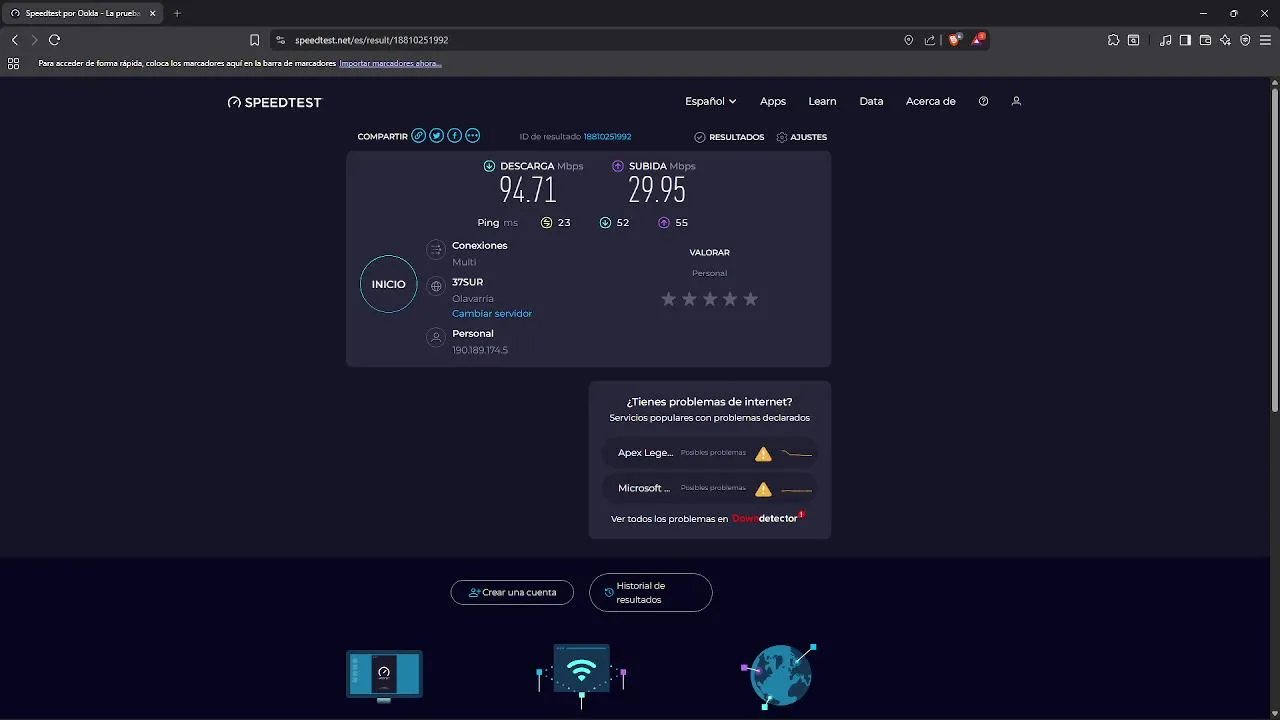The image size is (1280, 720).
Task: Share result on Facebook
Action: (x=454, y=136)
